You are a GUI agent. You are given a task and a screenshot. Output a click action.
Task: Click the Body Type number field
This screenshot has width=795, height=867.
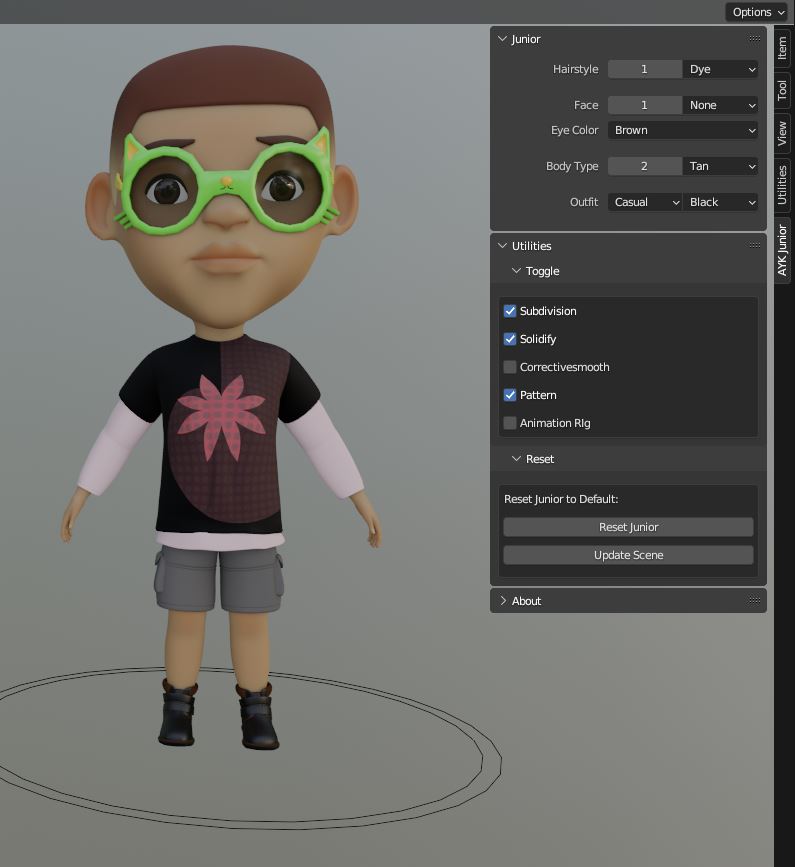point(644,166)
